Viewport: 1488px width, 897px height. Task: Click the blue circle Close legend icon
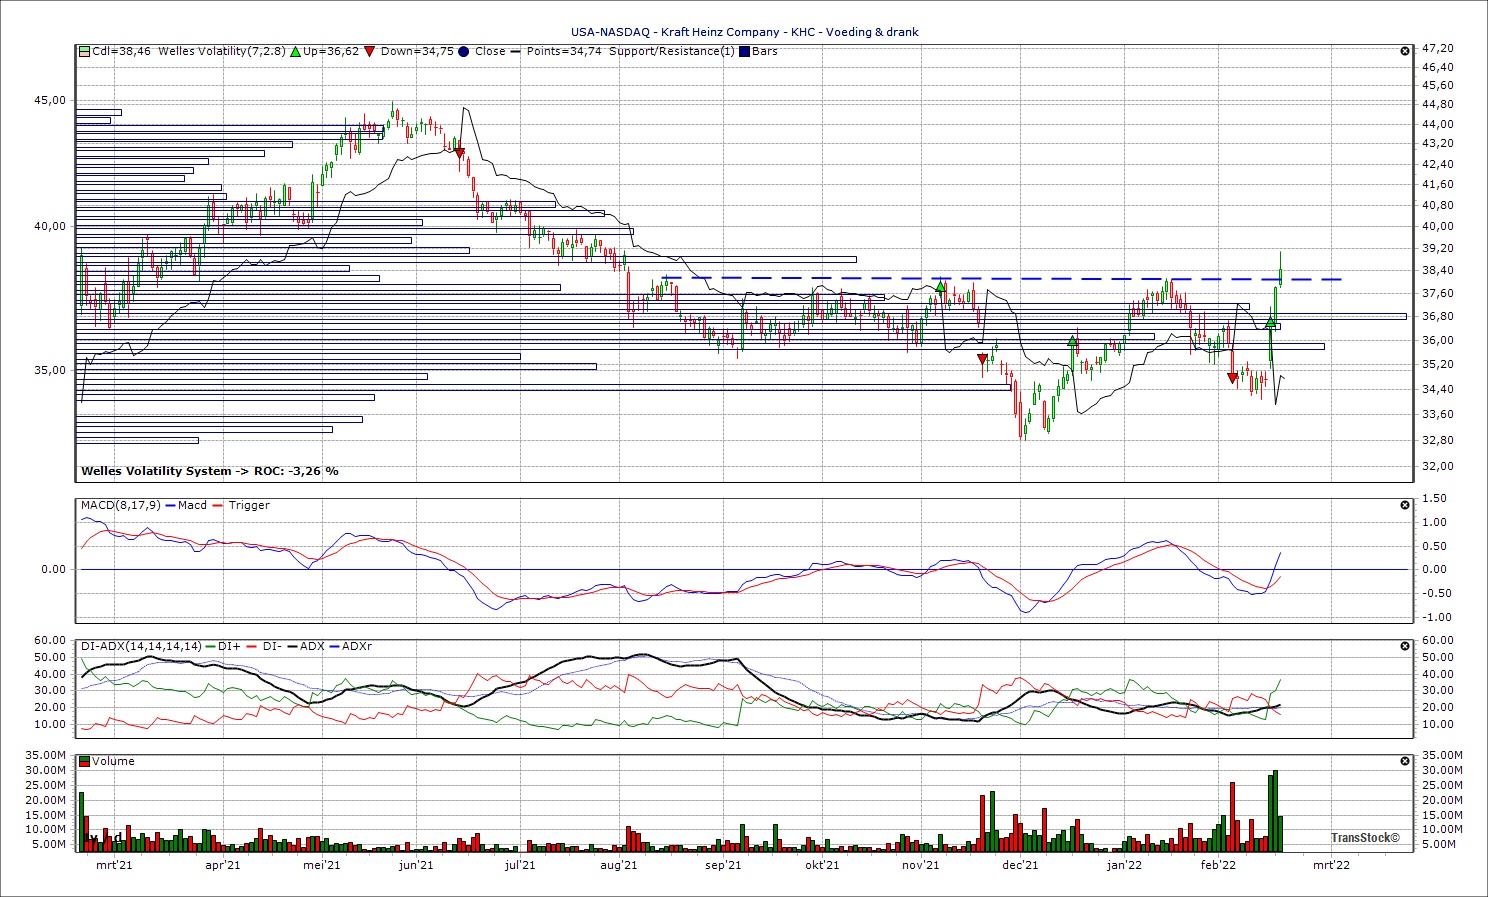(x=464, y=51)
